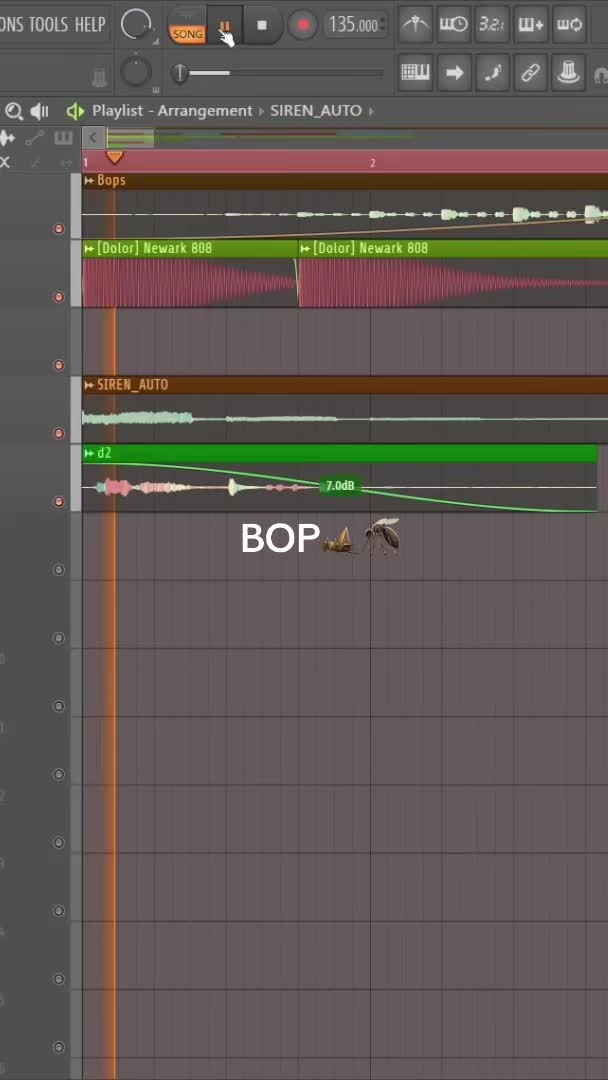
Task: Click the 7.0dB automation value label
Action: [339, 486]
